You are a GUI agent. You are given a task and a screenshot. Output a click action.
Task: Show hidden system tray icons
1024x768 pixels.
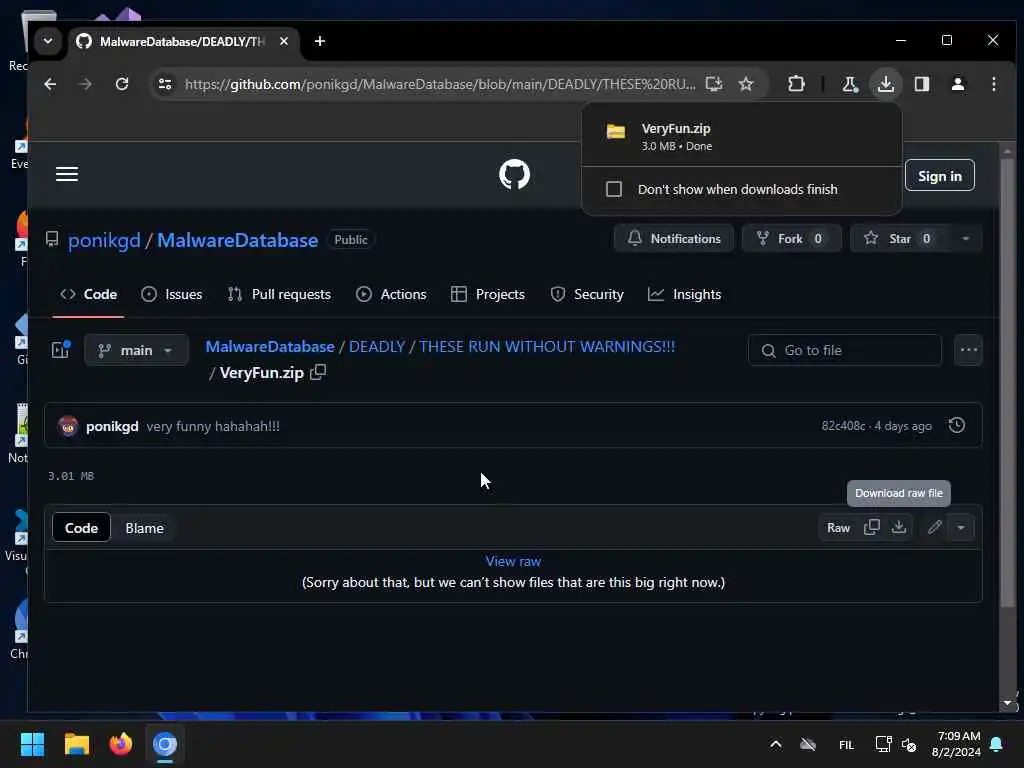775,744
